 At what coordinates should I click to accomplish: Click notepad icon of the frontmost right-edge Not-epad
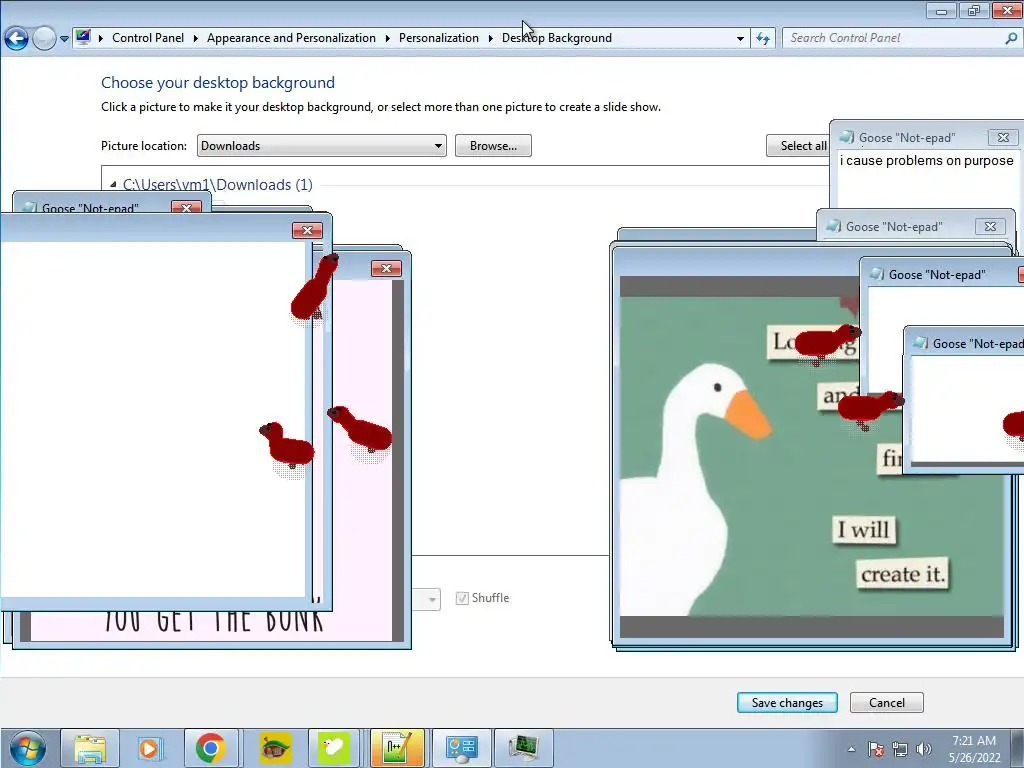click(921, 343)
